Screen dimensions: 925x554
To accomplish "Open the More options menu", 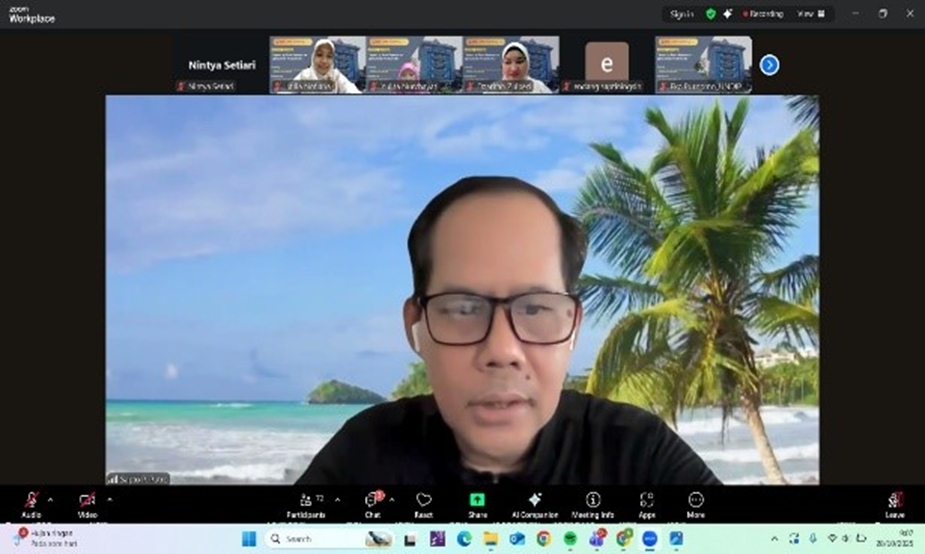I will pyautogui.click(x=696, y=501).
